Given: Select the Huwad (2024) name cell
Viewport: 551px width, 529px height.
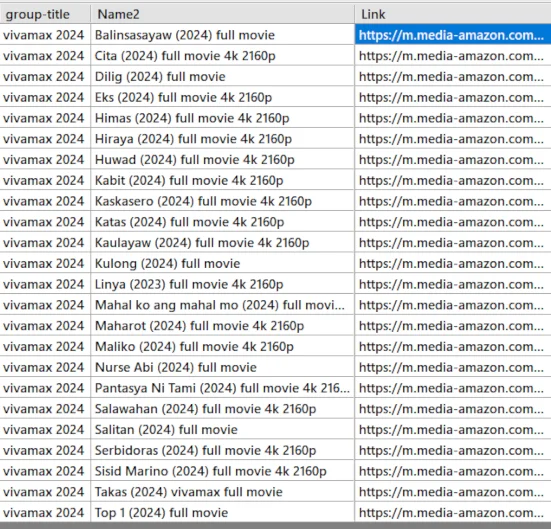Looking at the screenshot, I should coord(222,159).
